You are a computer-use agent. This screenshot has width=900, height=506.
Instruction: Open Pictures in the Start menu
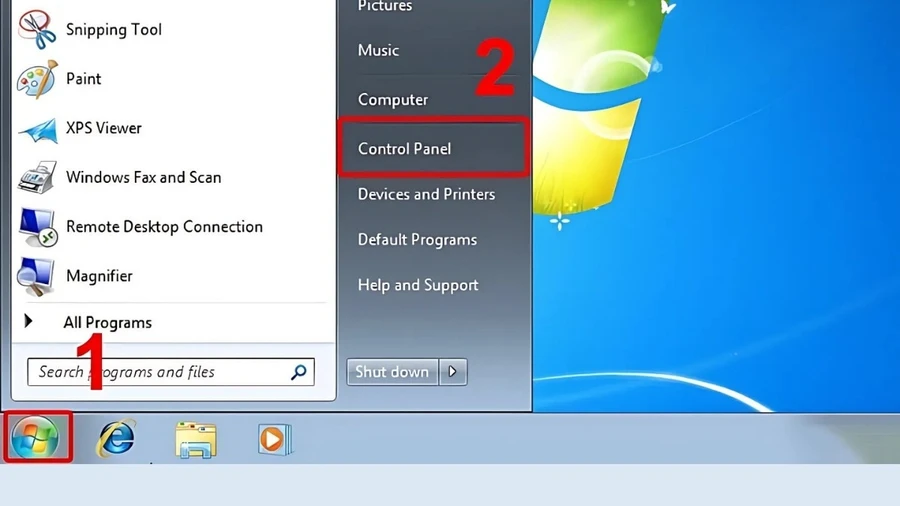(x=385, y=6)
